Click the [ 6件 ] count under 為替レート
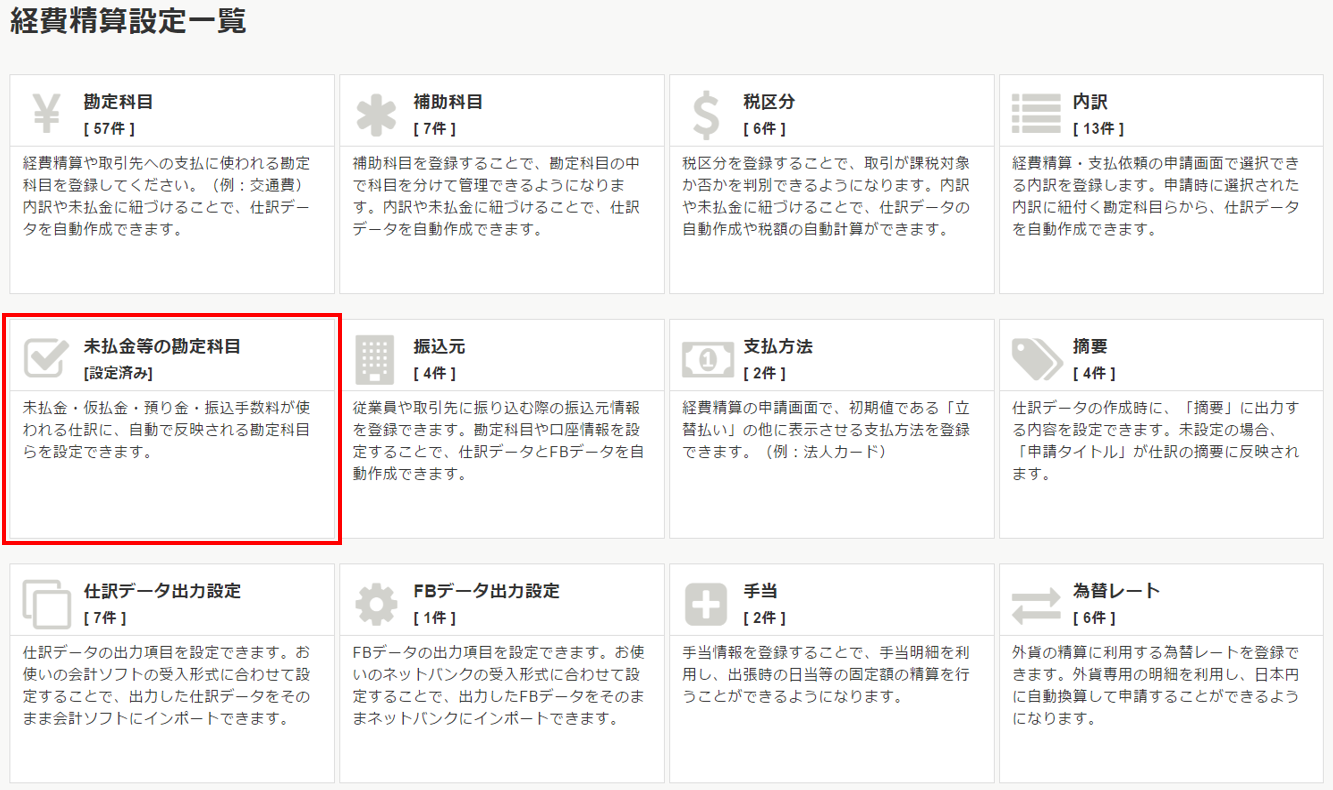1333x790 pixels. click(x=1094, y=618)
